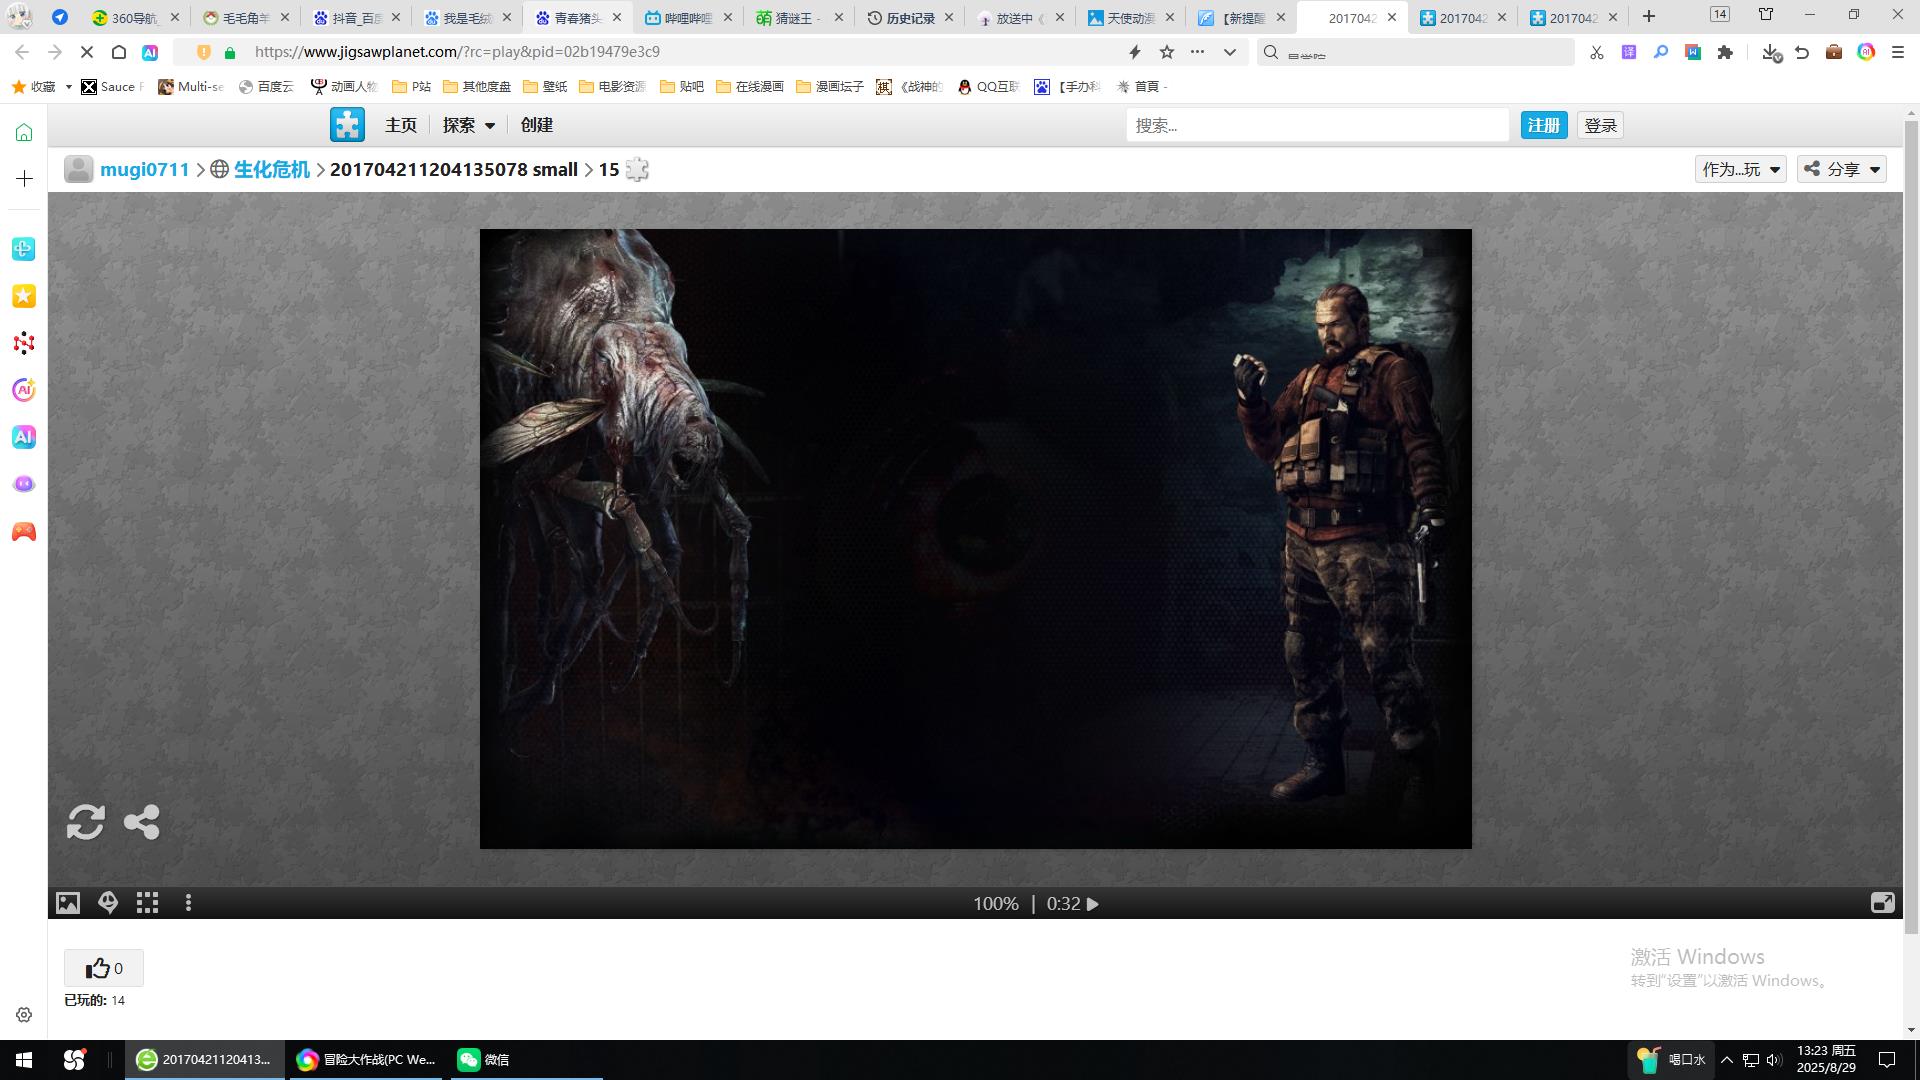Click the 登录 login button
1920x1080 pixels.
pos(1601,125)
